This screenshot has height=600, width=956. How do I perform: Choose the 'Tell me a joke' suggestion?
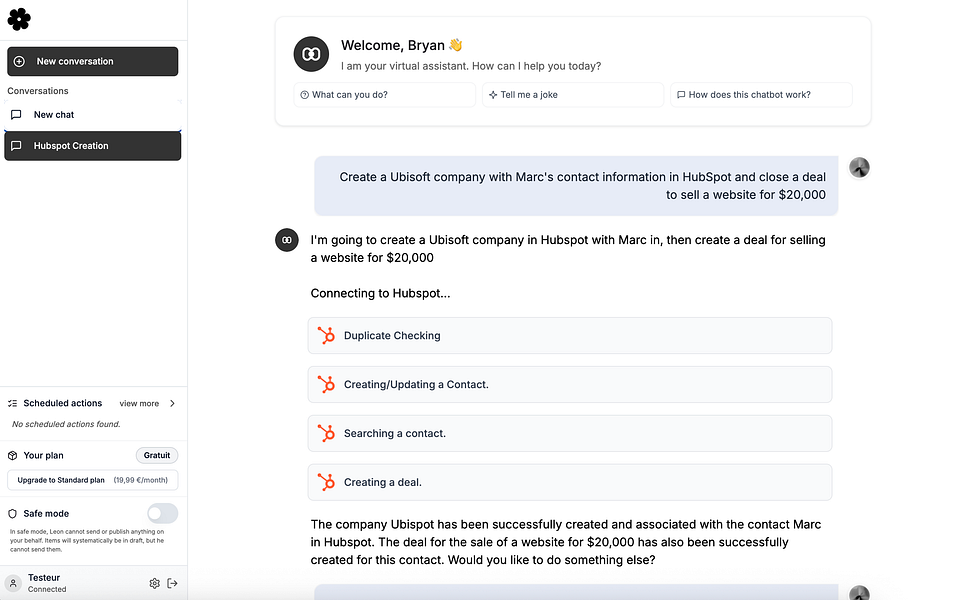pyautogui.click(x=572, y=95)
